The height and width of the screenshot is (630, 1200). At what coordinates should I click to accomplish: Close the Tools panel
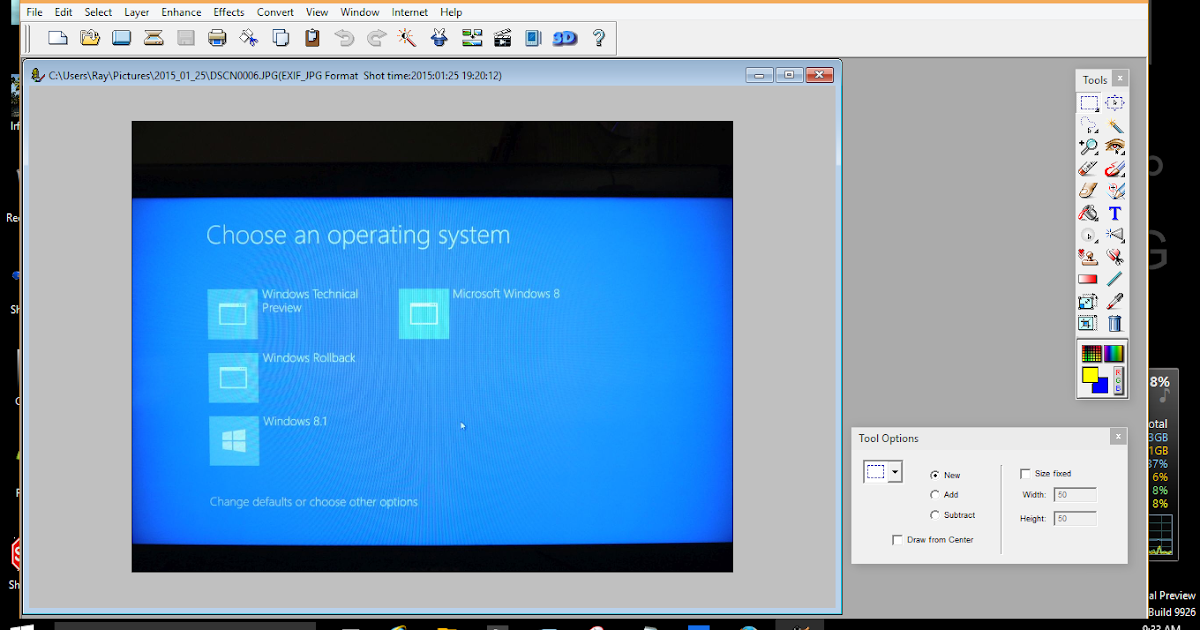click(x=1120, y=79)
